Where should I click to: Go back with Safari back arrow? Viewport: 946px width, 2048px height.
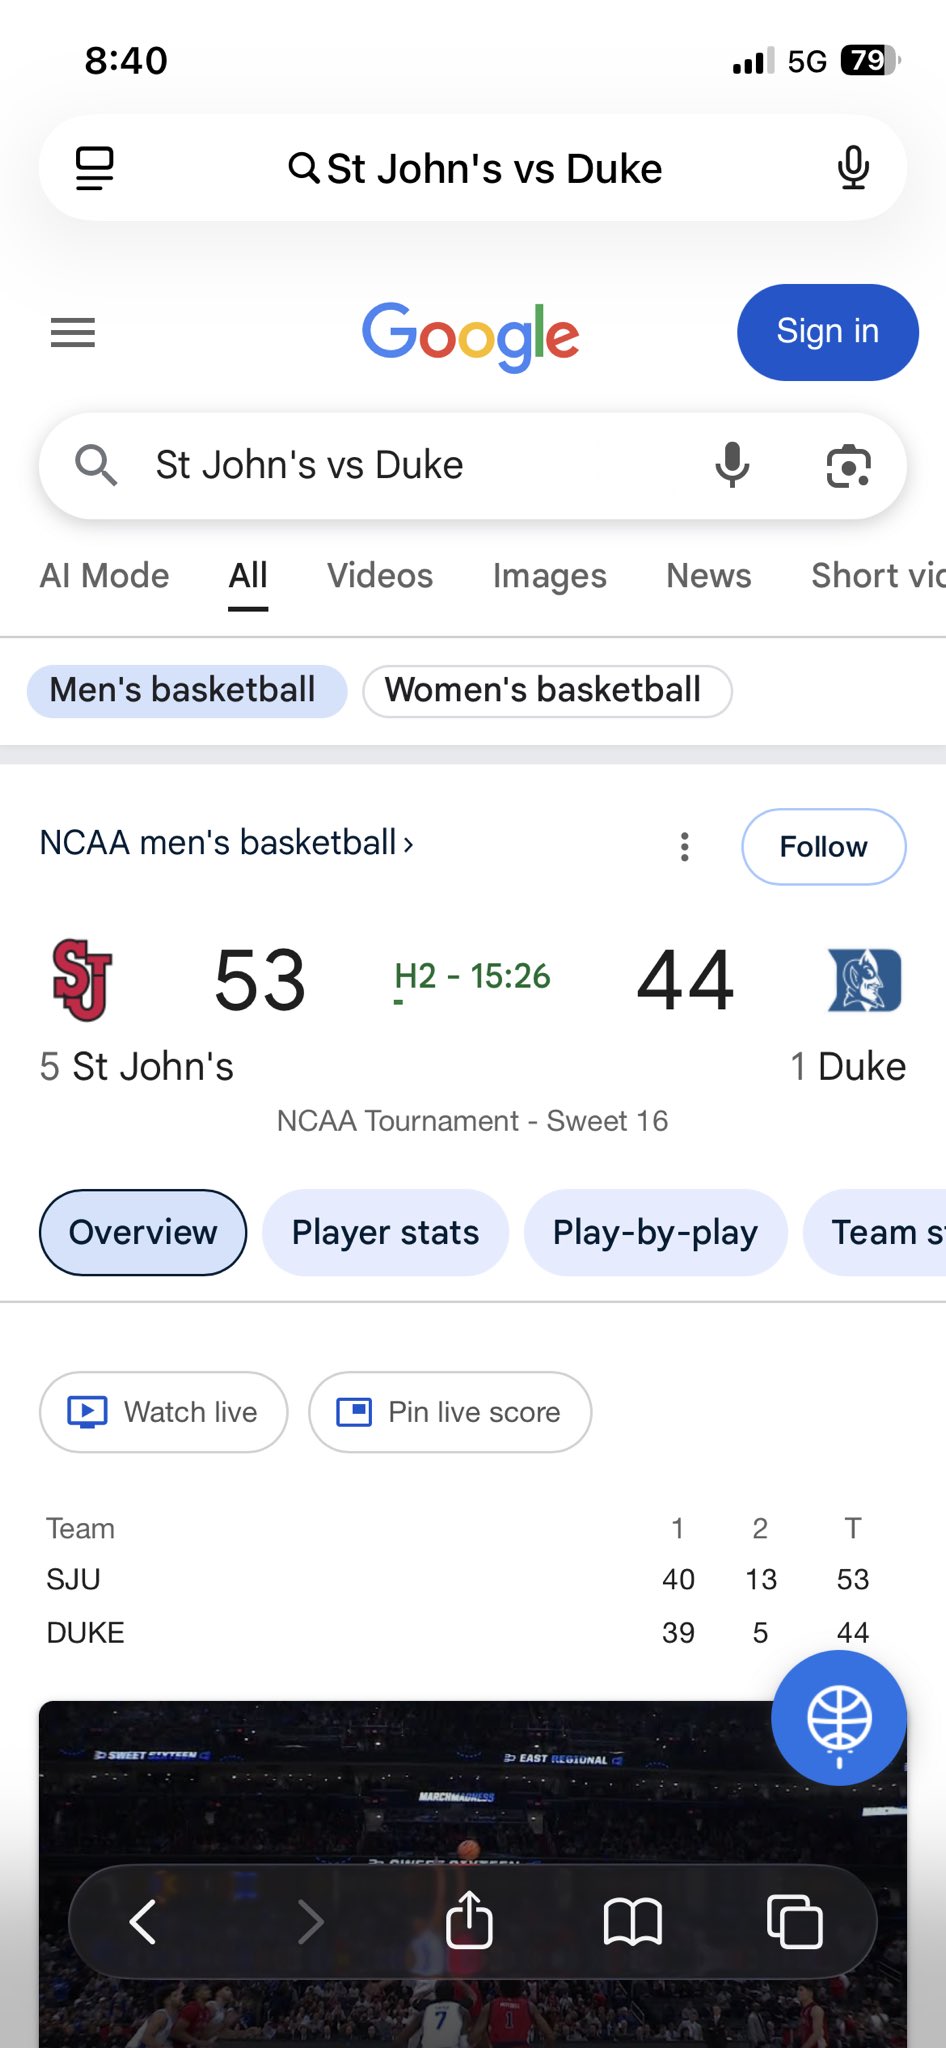click(143, 1921)
